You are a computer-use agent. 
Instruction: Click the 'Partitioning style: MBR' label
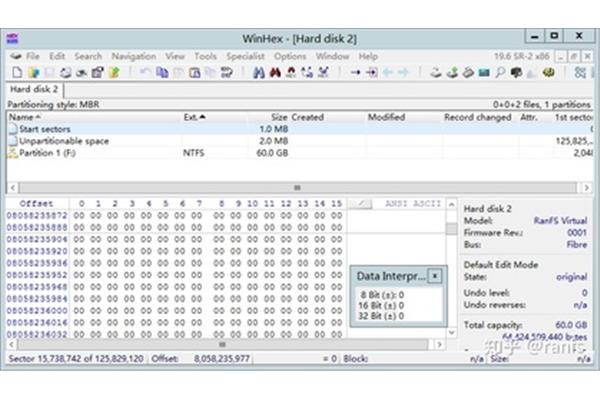53,104
